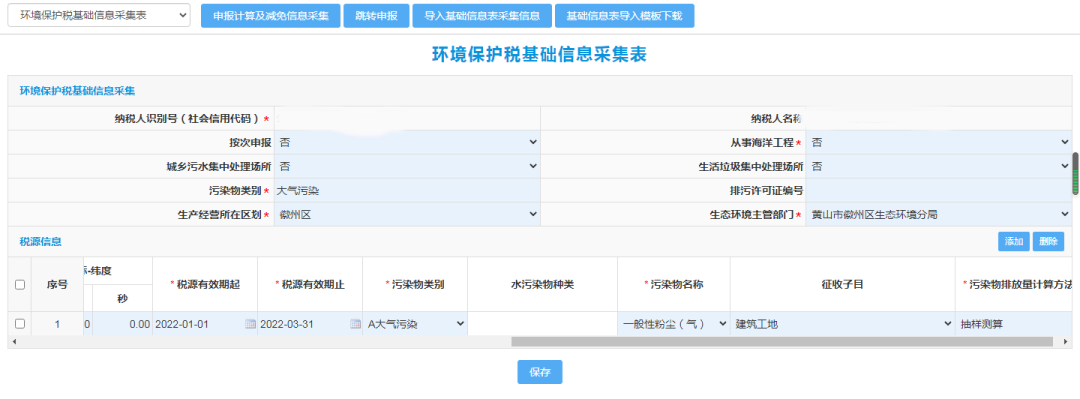The image size is (1080, 399).
Task: Open 征收子目 dropdown showing 建筑工地
Action: (x=843, y=324)
